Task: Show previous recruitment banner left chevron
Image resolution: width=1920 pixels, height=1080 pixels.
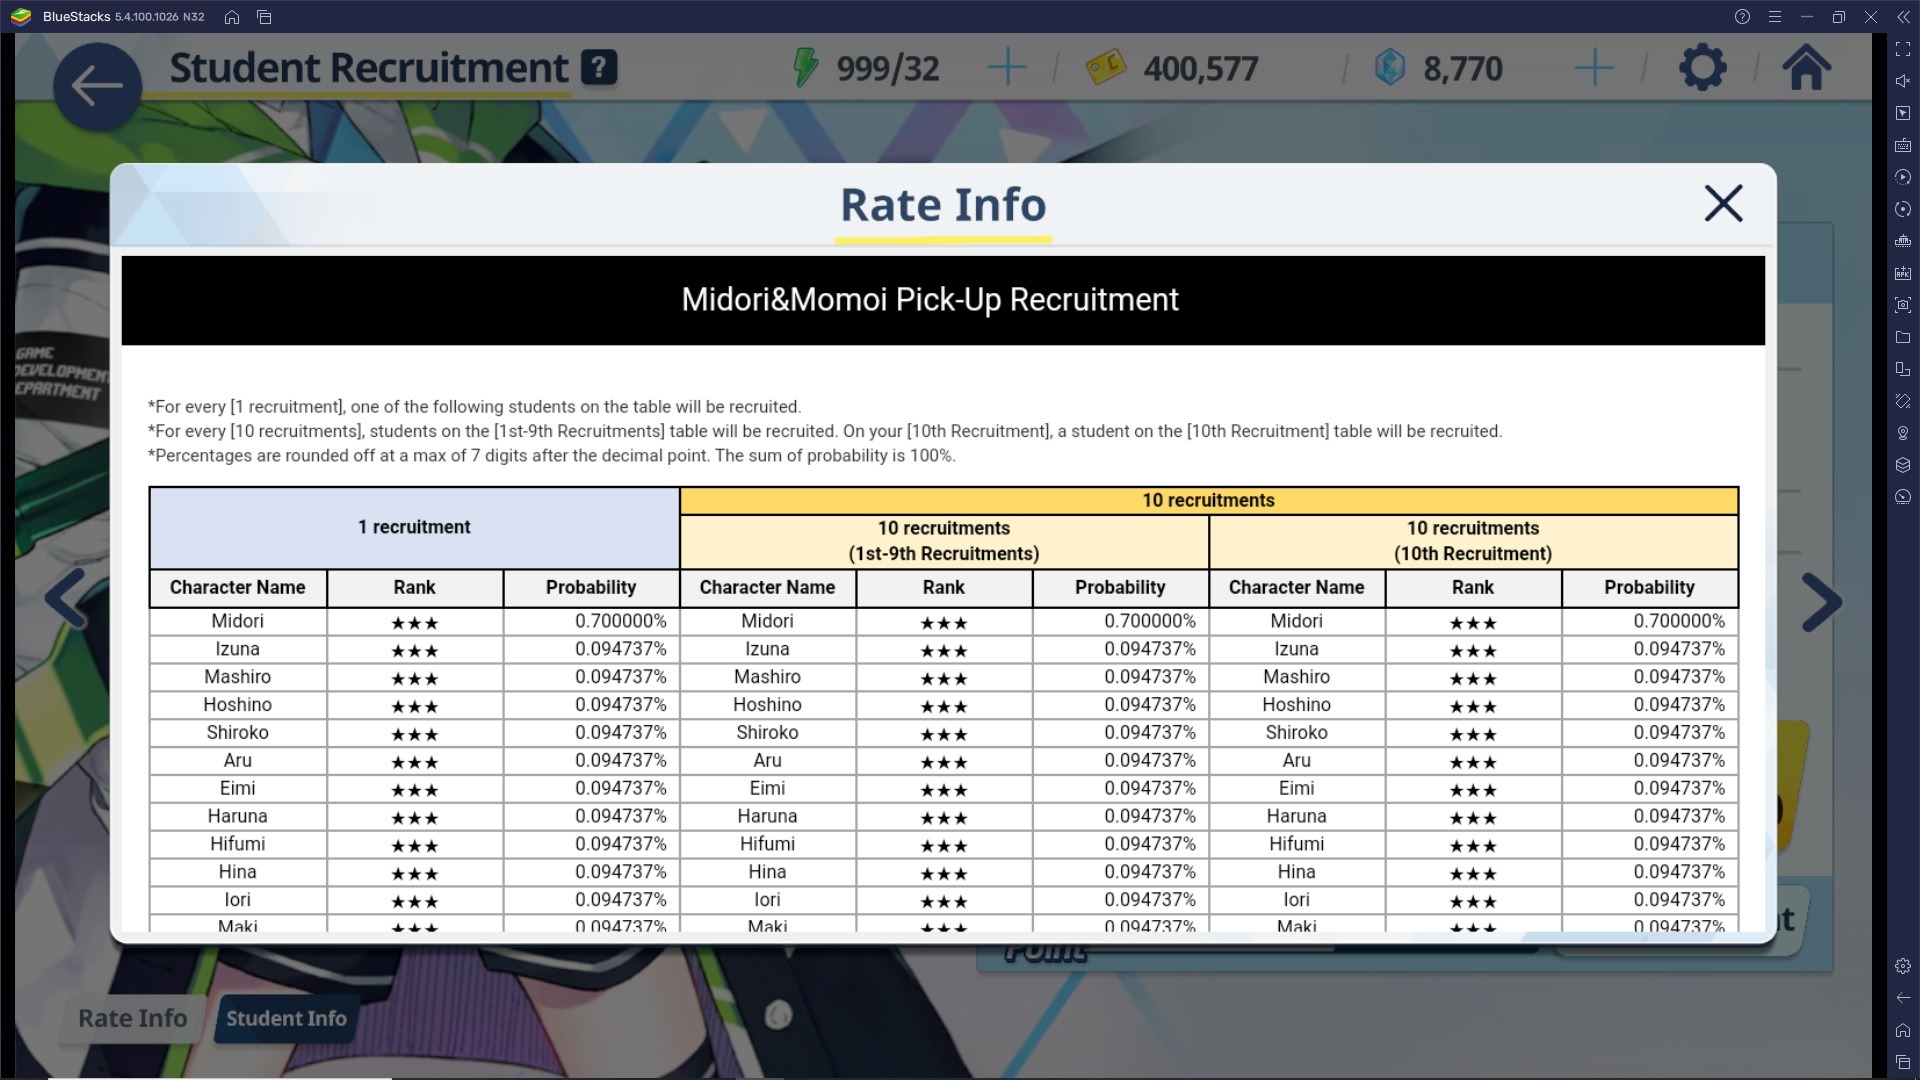Action: (66, 601)
